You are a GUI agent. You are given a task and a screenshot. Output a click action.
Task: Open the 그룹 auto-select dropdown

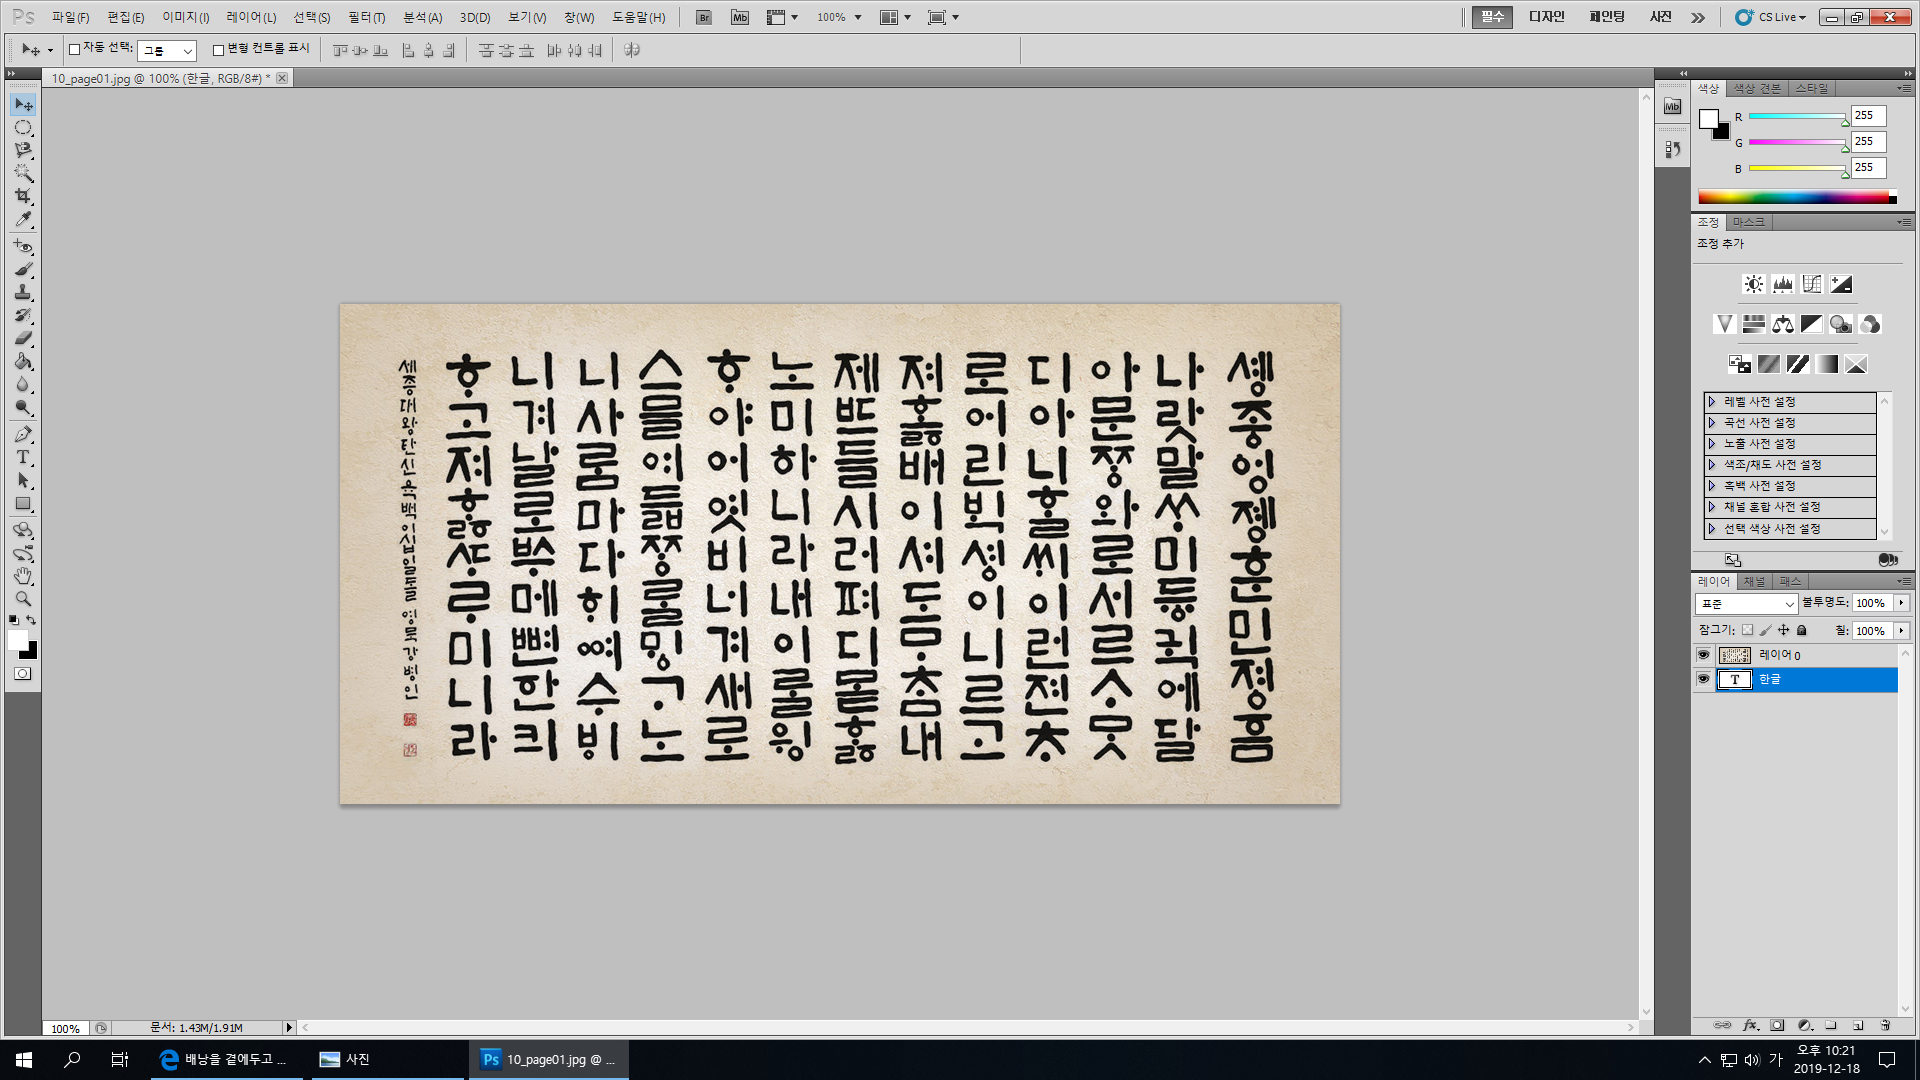point(167,50)
